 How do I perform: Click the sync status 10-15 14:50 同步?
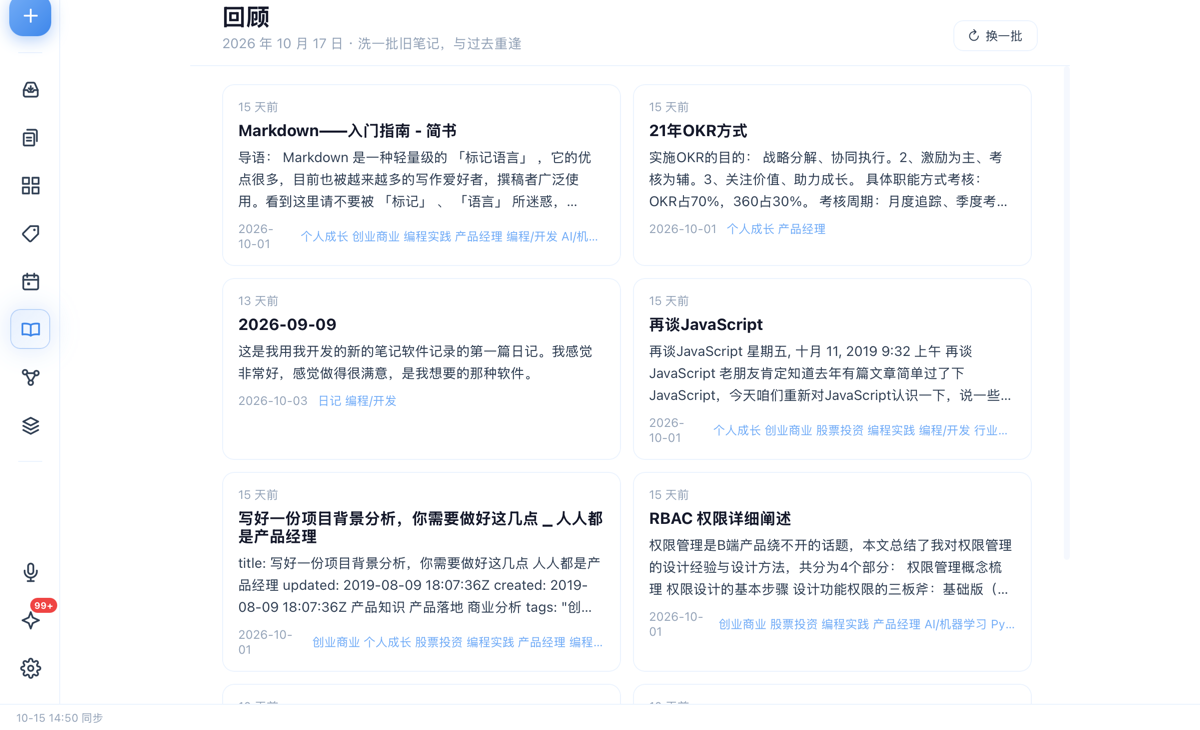(x=60, y=718)
